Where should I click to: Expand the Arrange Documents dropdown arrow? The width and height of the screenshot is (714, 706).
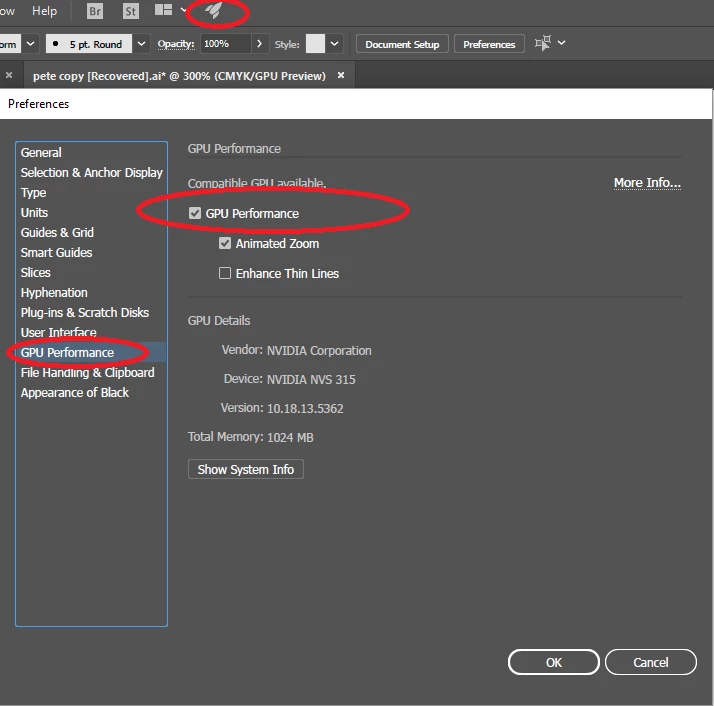[x=183, y=10]
